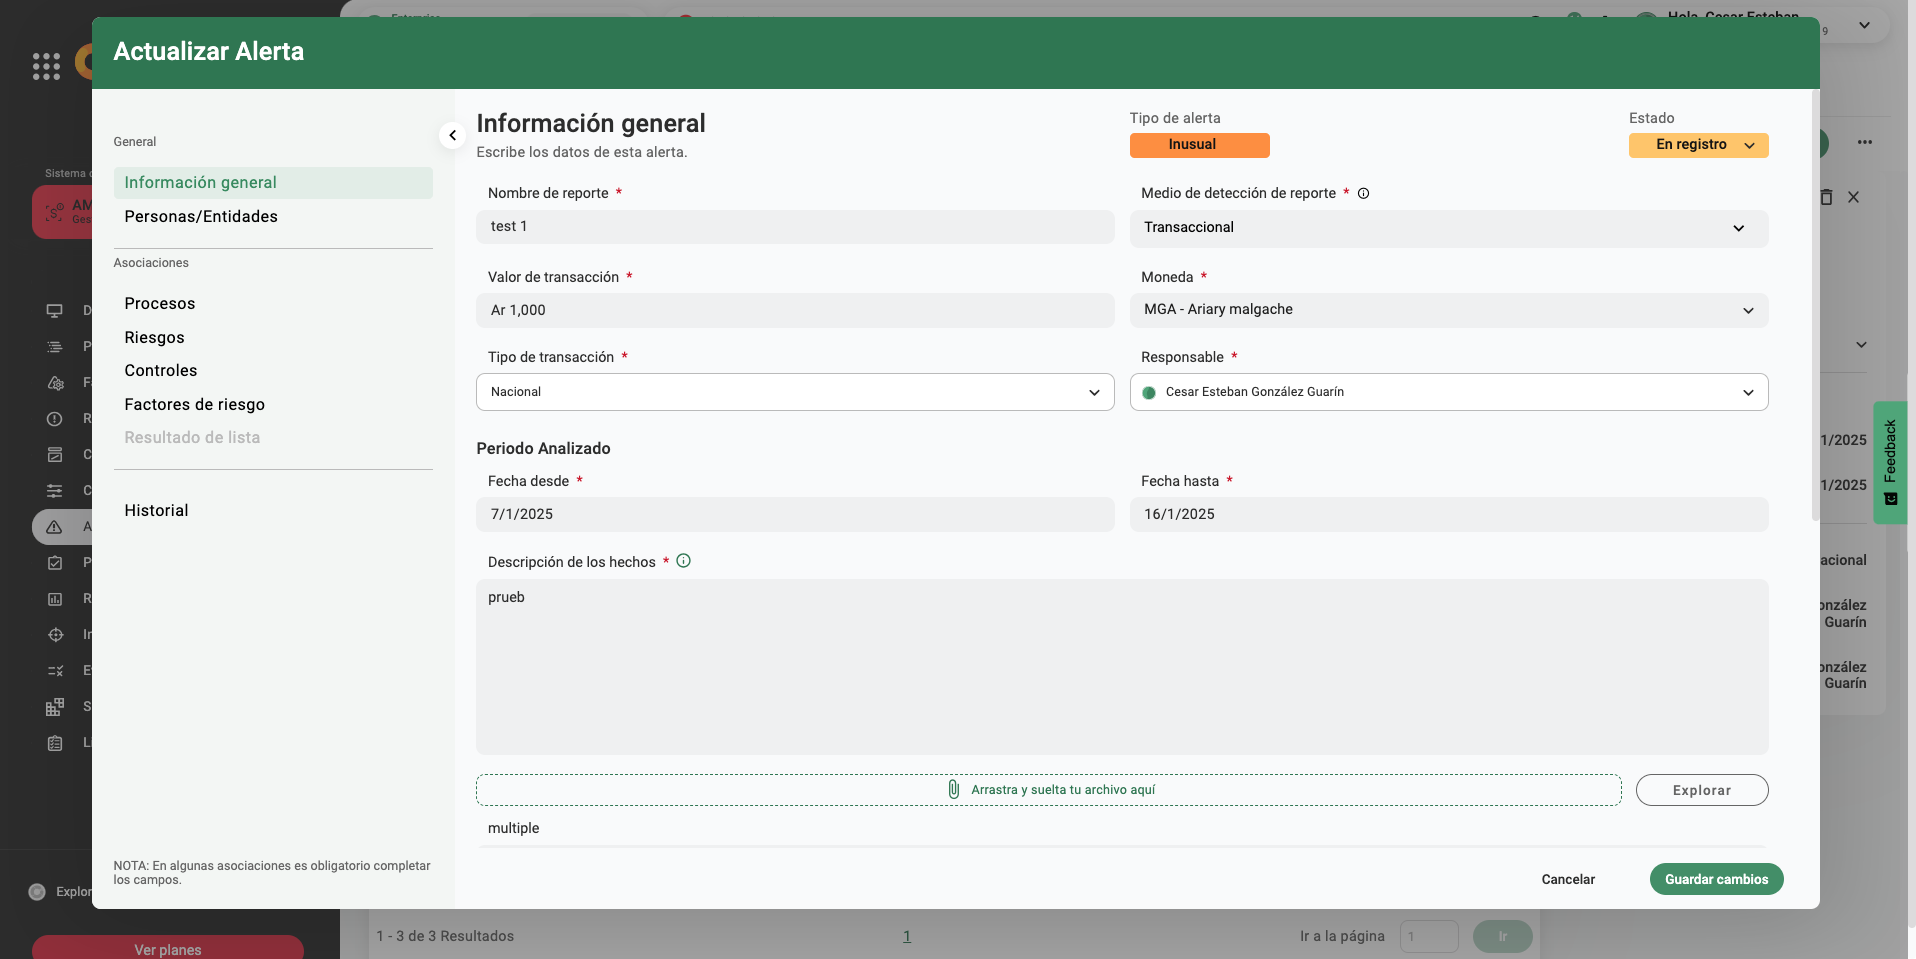The width and height of the screenshot is (1916, 959).
Task: Expand the Medio de detección Transaccional dropdown
Action: click(x=1448, y=228)
